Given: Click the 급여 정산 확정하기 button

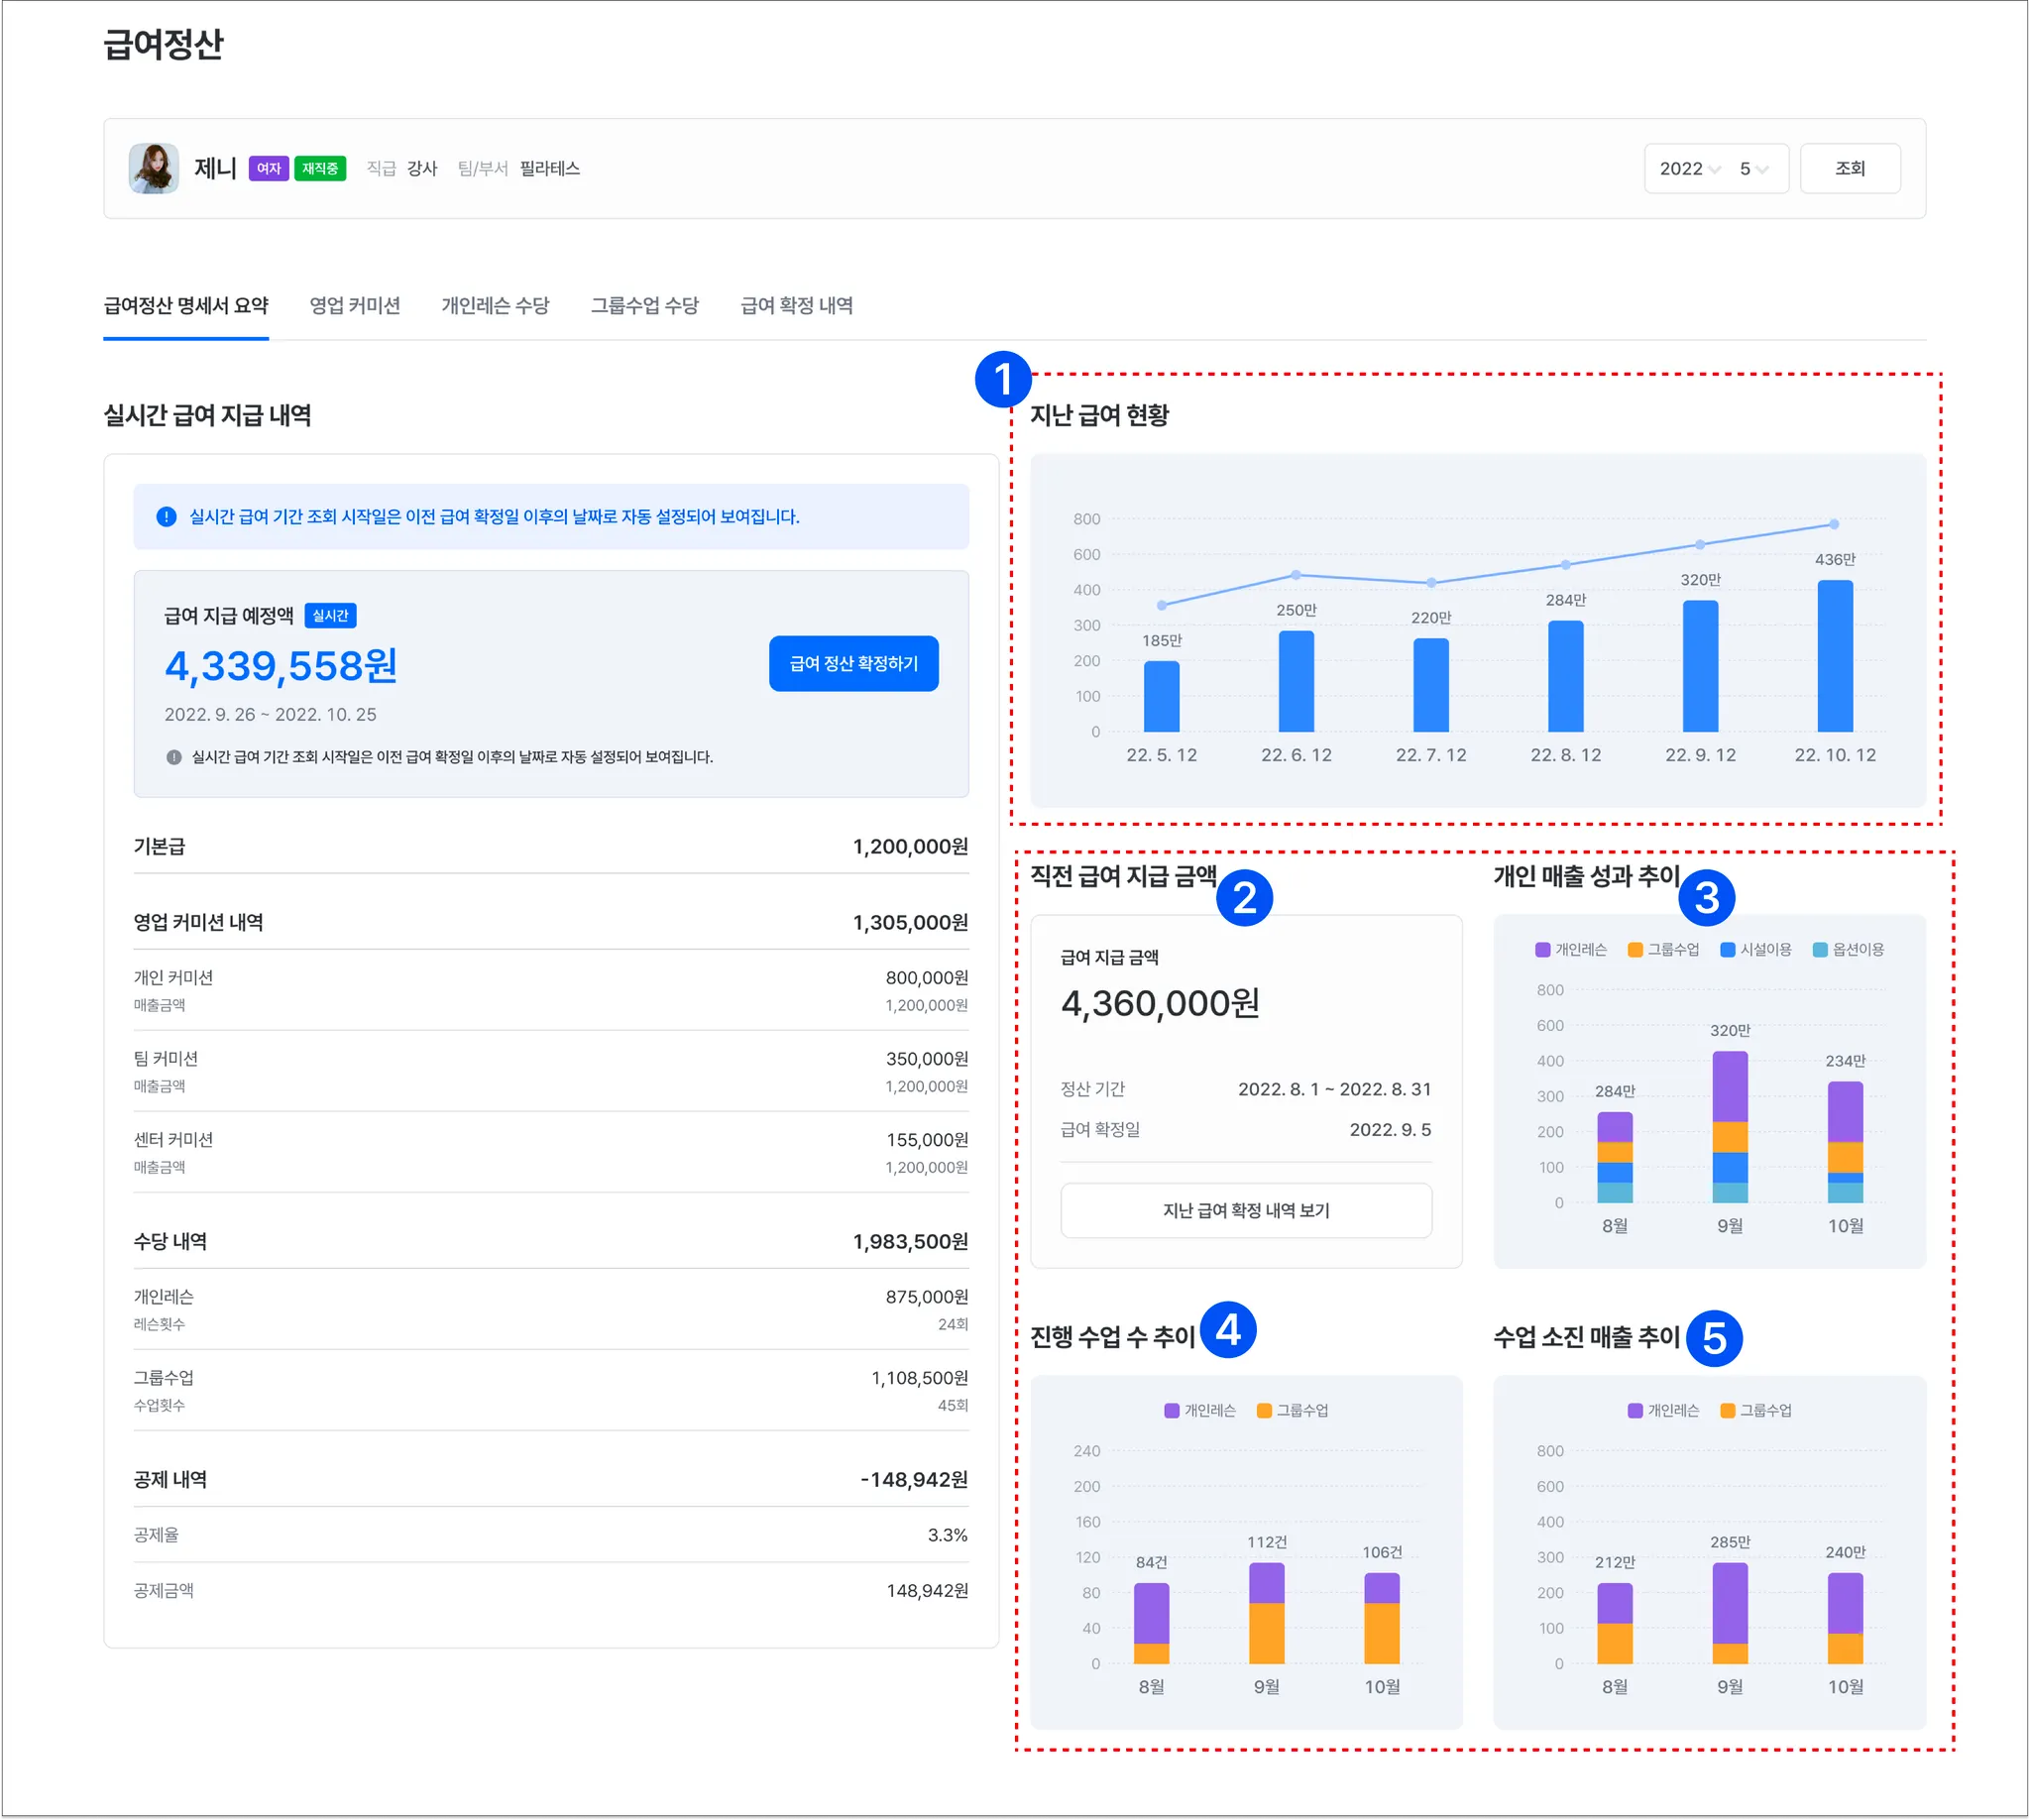Looking at the screenshot, I should tap(853, 663).
